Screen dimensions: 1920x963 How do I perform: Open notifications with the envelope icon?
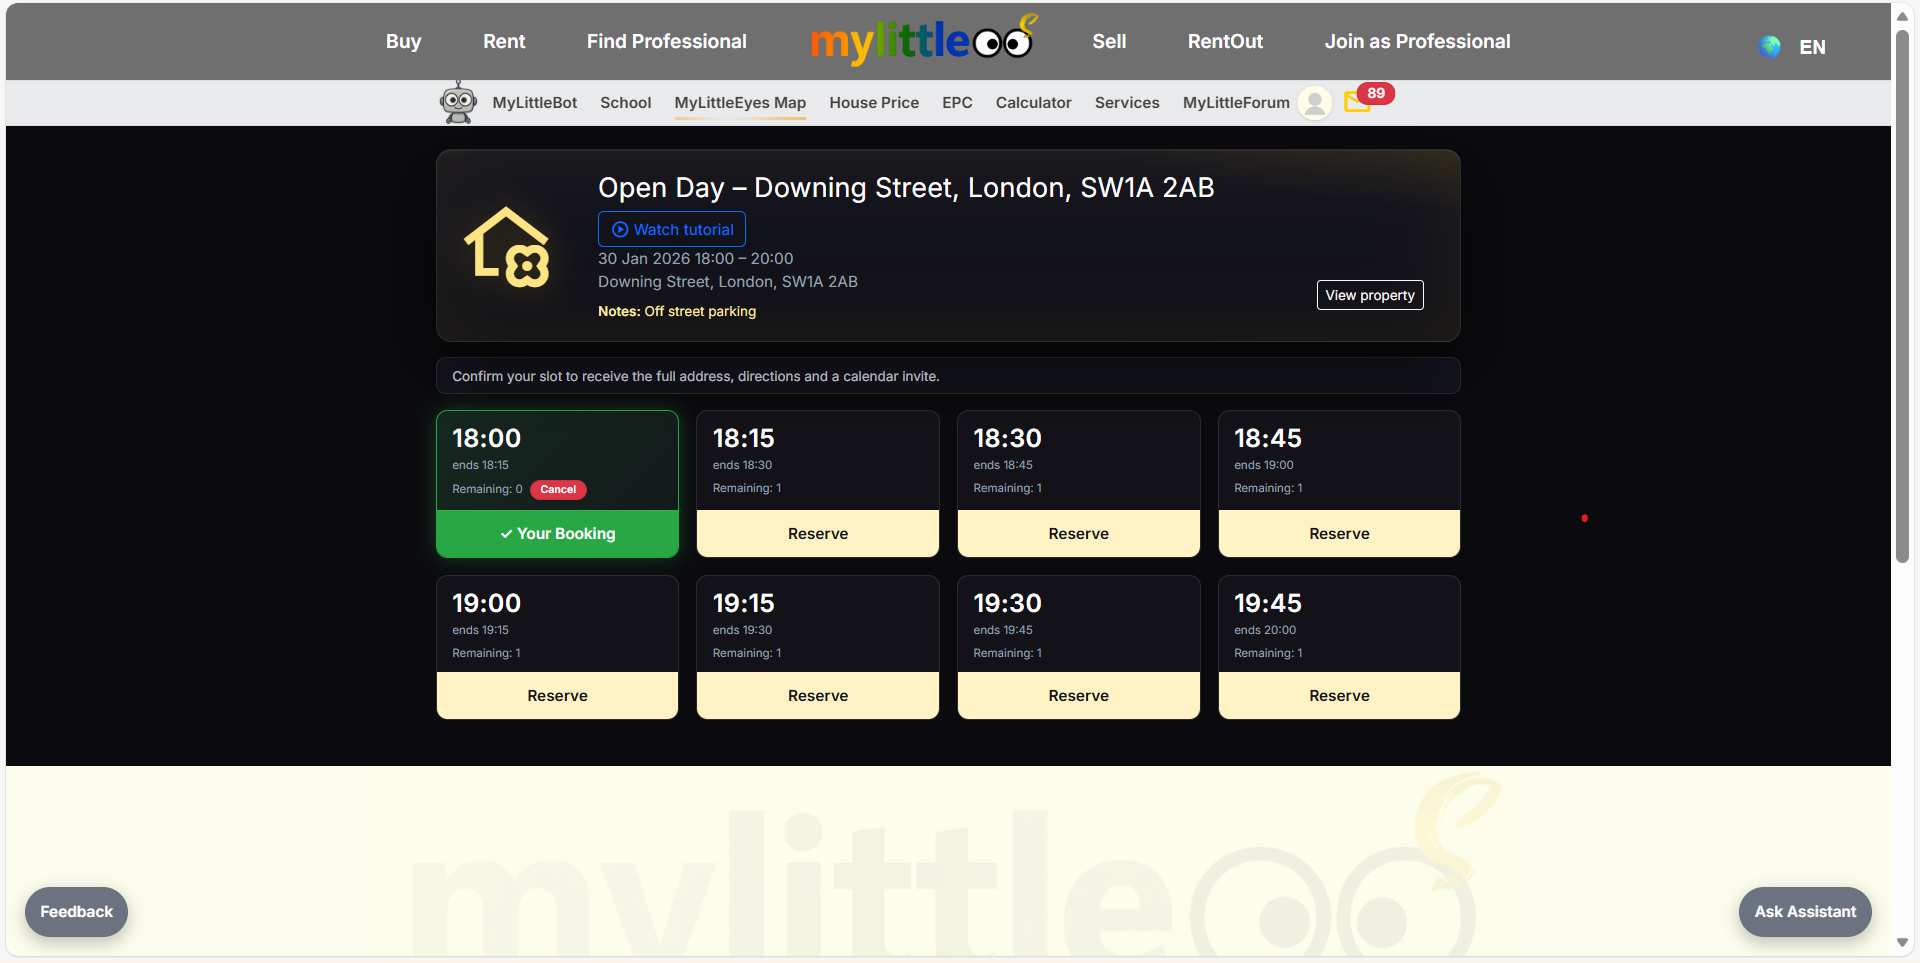[x=1357, y=103]
